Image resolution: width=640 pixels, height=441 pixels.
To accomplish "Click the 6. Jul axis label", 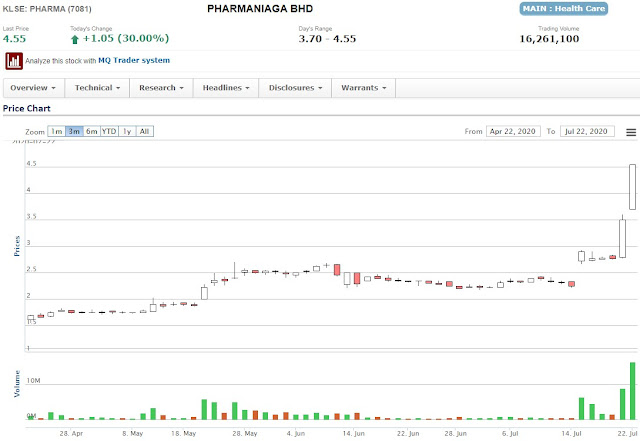I will 510,434.
